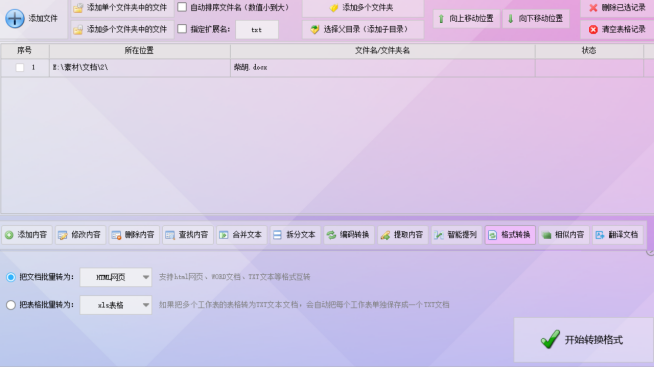
Task: Open the HTML网页 format dropdown
Action: pyautogui.click(x=116, y=277)
